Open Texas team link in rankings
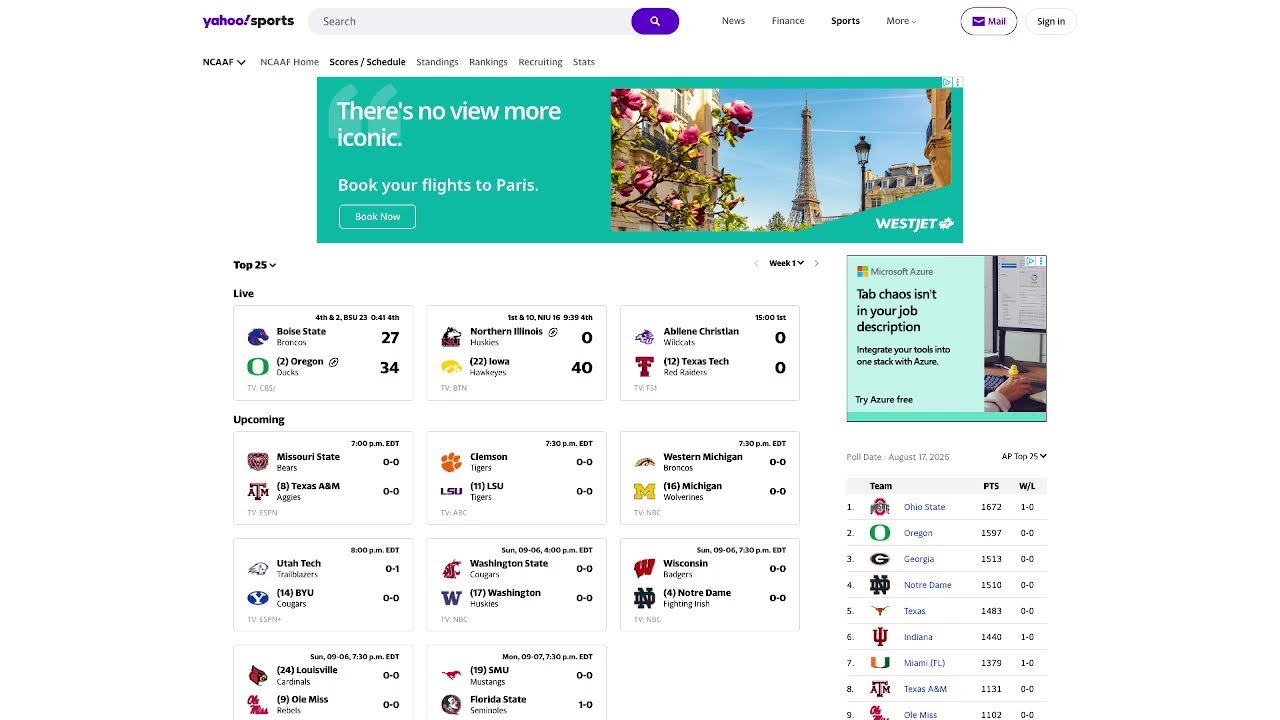Screen dimensions: 1280x720 click(914, 611)
